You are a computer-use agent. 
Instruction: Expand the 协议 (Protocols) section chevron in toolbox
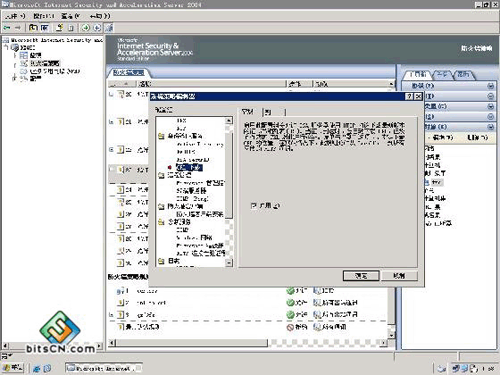(x=490, y=86)
